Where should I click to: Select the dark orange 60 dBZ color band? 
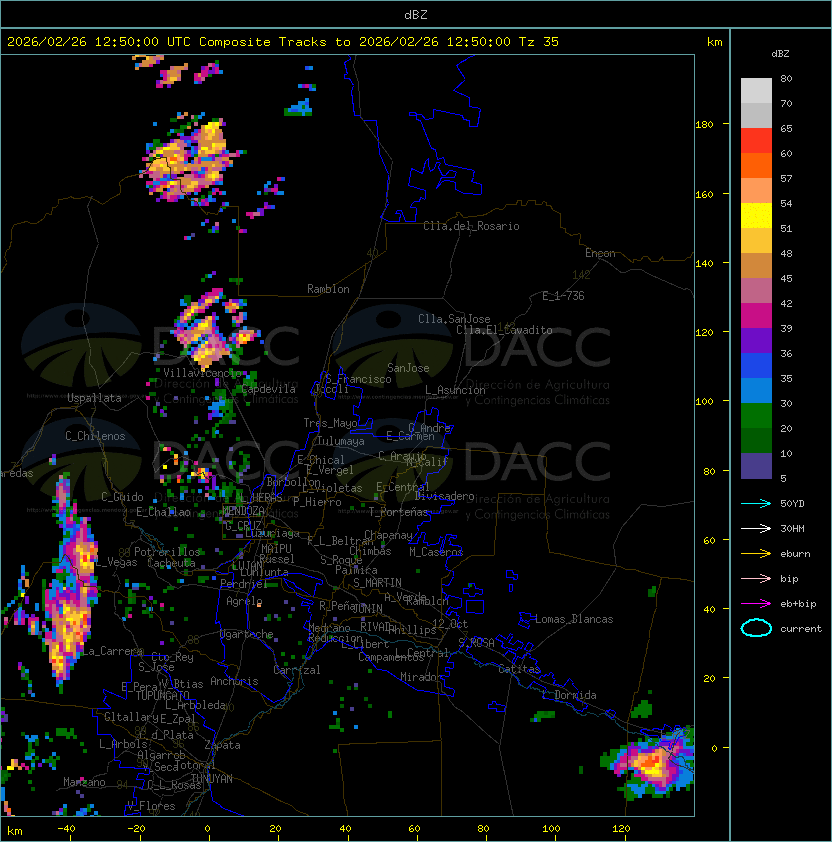pos(756,166)
